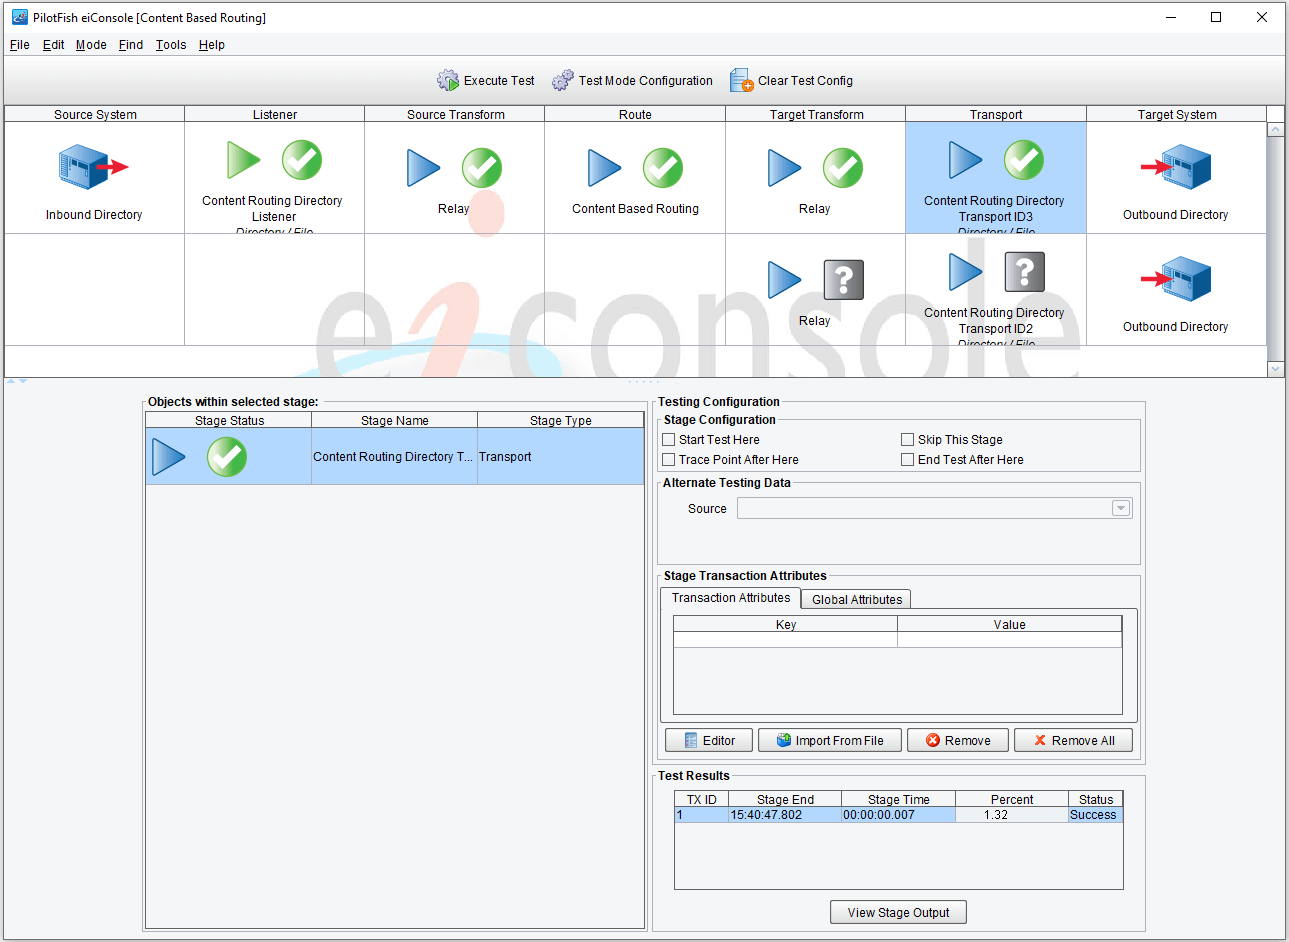Click play arrow in Objects within selected stage

pos(168,457)
